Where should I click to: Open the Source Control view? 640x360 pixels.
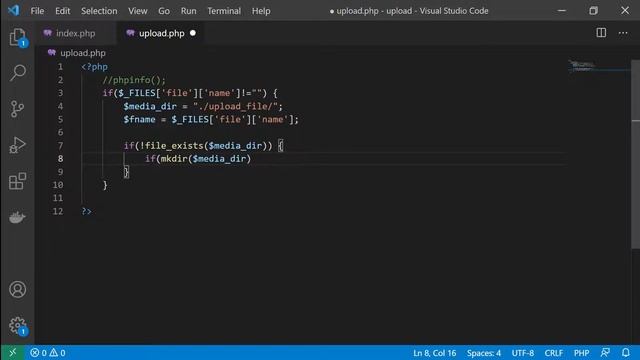[x=17, y=109]
